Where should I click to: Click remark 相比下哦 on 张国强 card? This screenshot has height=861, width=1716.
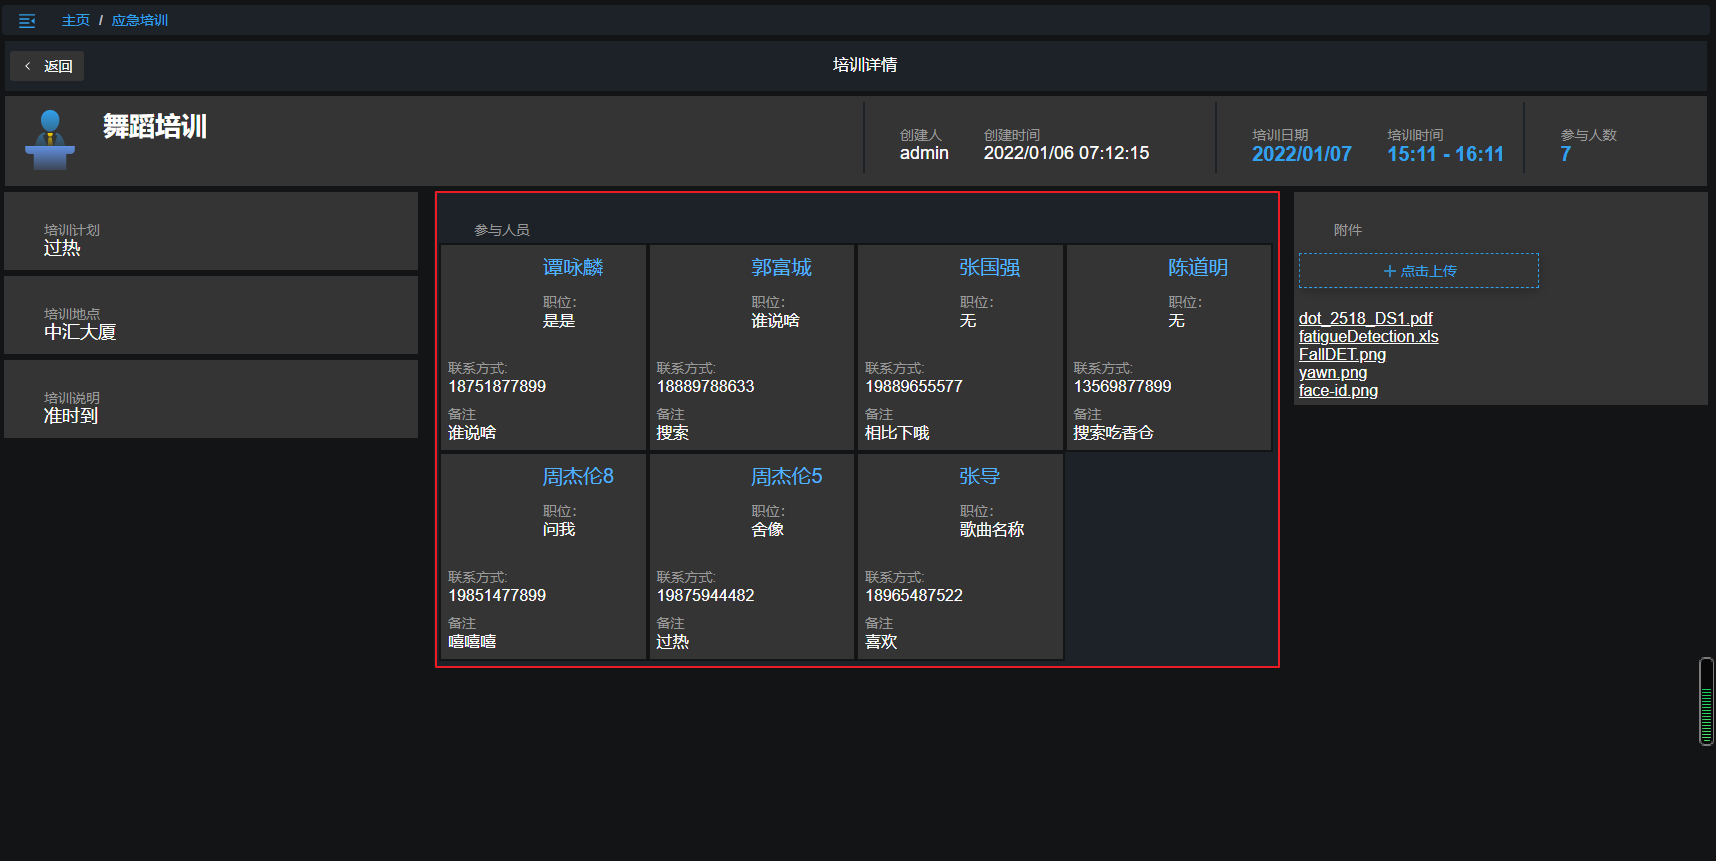897,433
